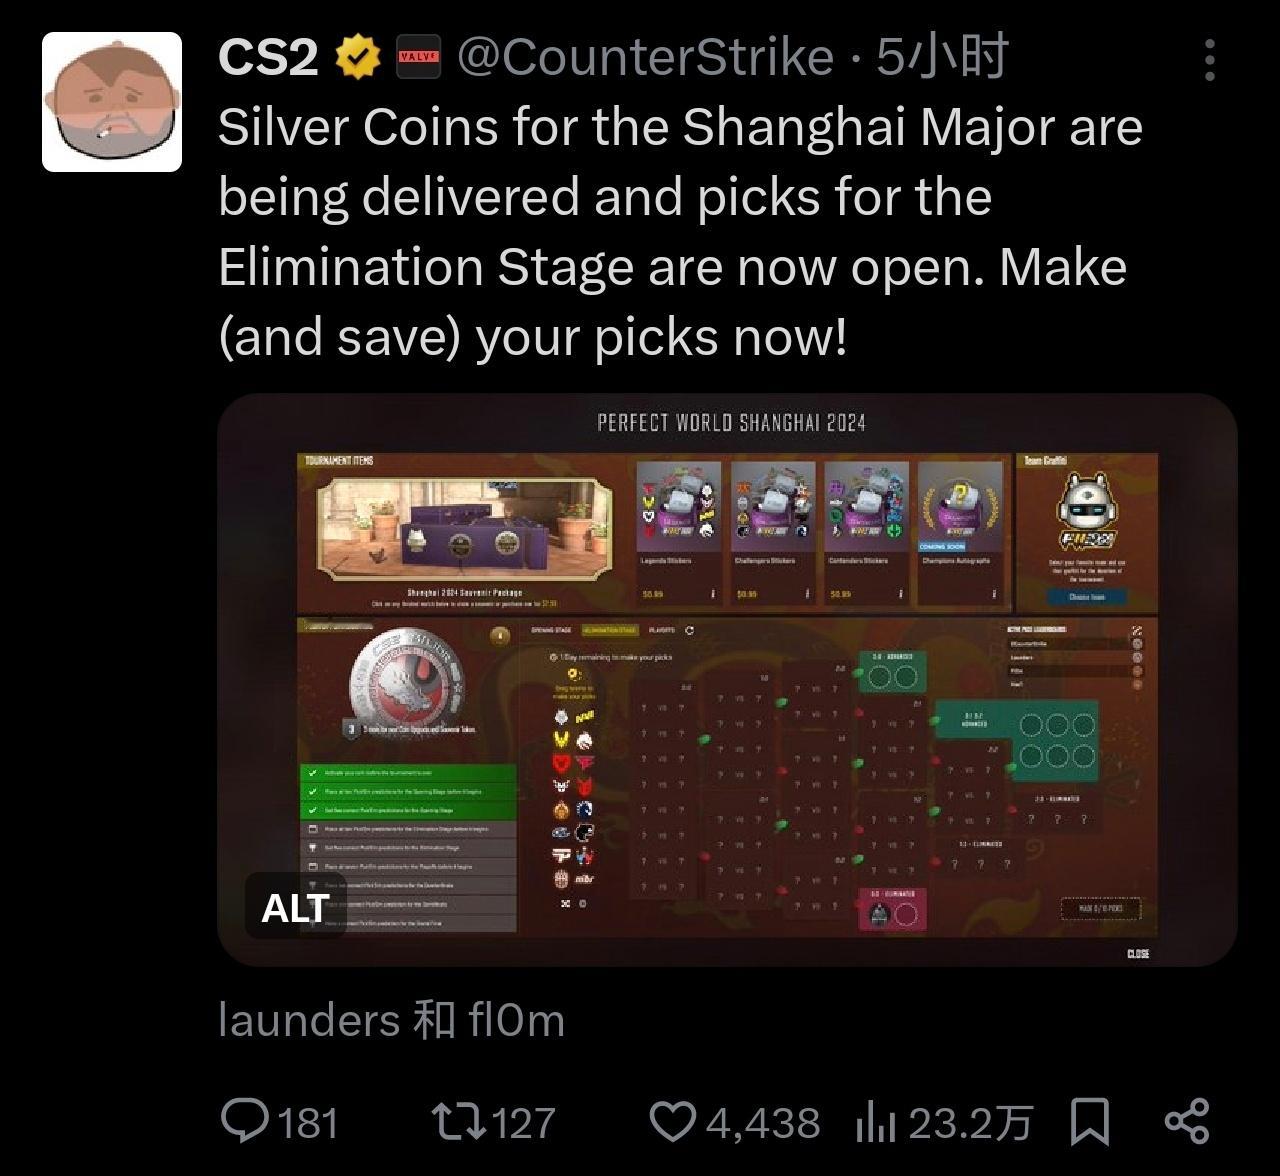
Task: Click the gold verified badge
Action: coord(357,58)
